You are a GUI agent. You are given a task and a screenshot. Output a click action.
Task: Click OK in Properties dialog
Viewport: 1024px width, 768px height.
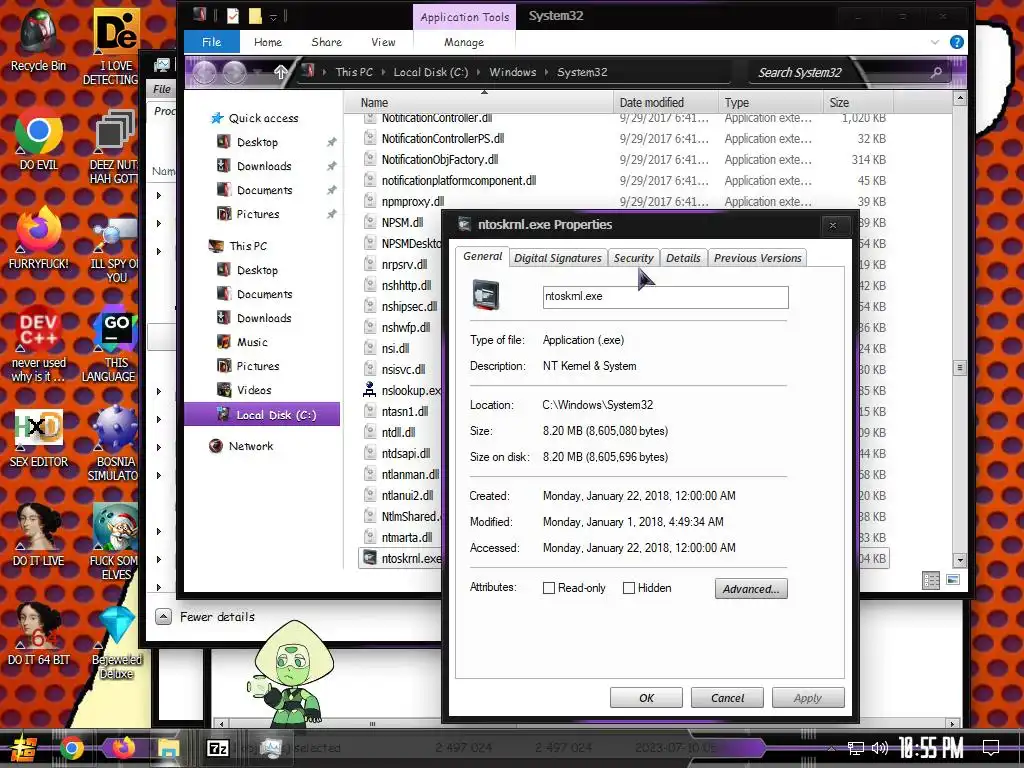point(646,697)
